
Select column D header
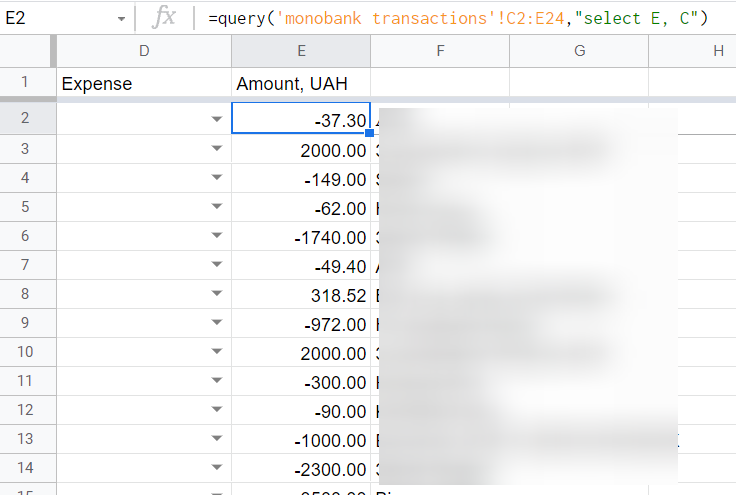[x=144, y=51]
